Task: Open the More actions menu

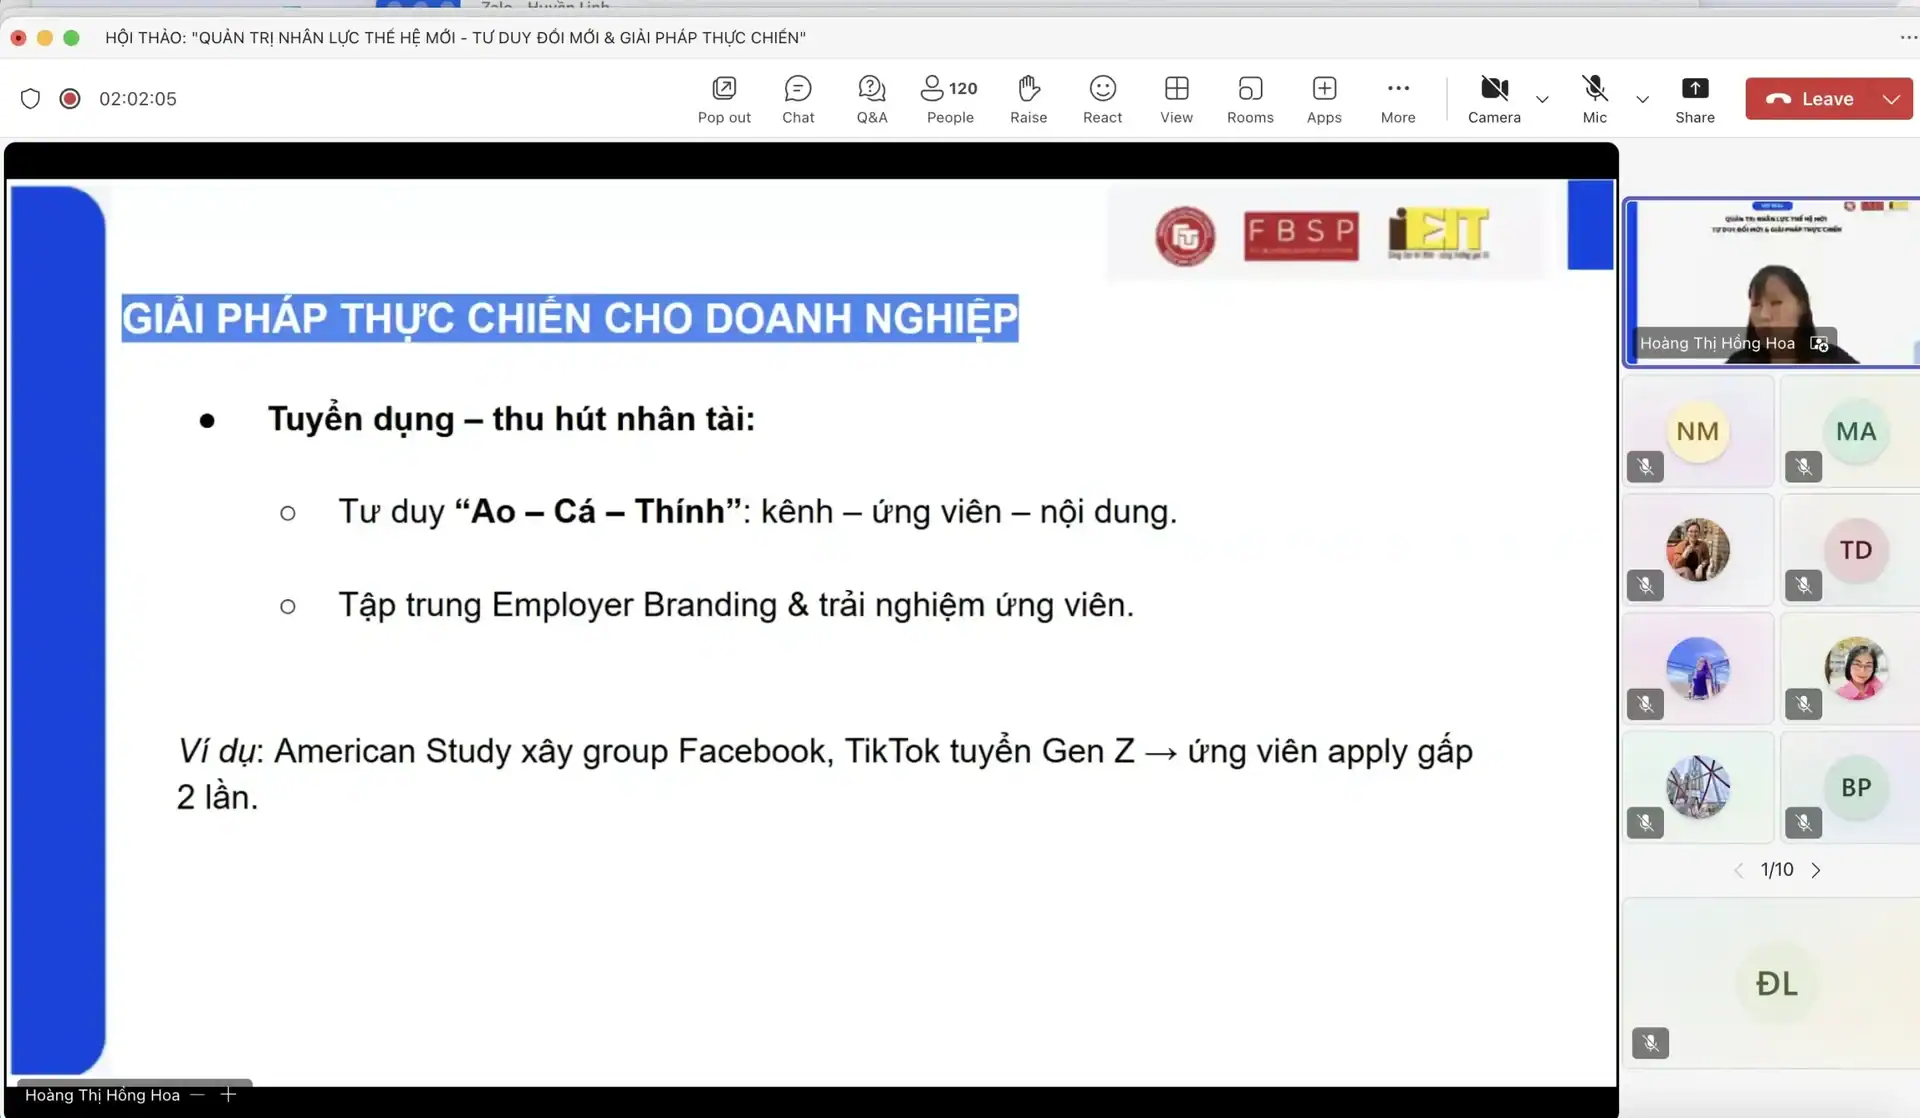Action: (1397, 98)
